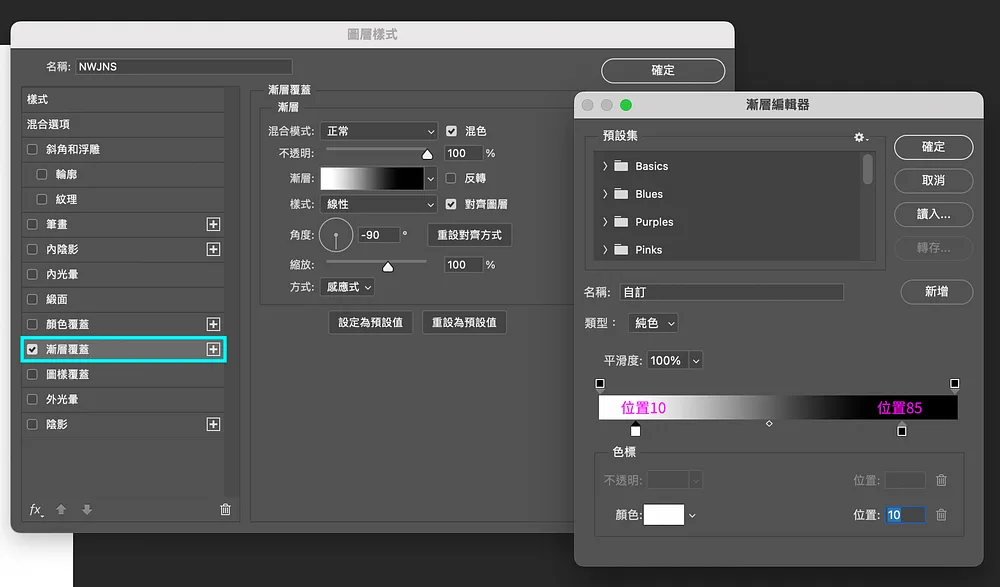Open the gradient picker dropdown arrow
The image size is (1000, 587).
430,179
